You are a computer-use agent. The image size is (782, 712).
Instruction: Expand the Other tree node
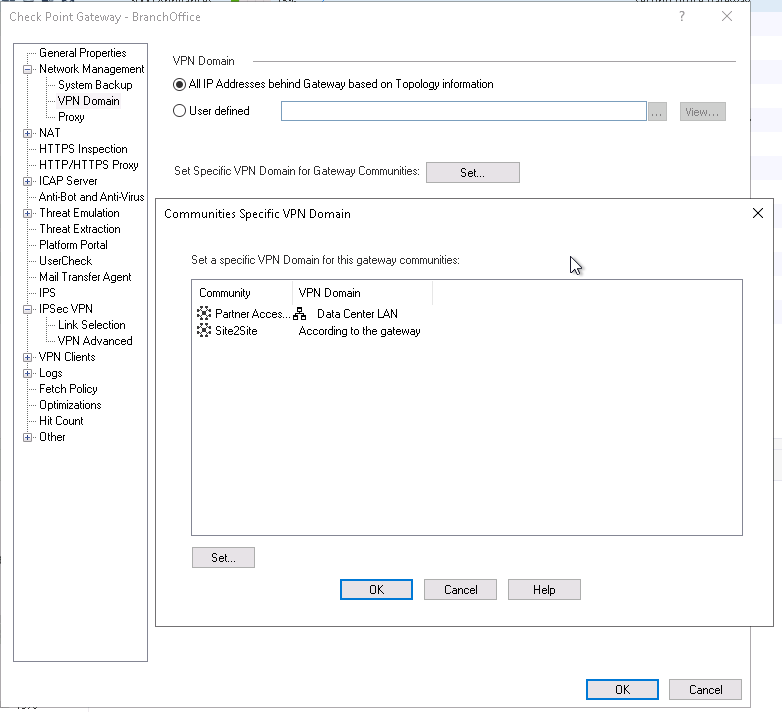[x=27, y=437]
